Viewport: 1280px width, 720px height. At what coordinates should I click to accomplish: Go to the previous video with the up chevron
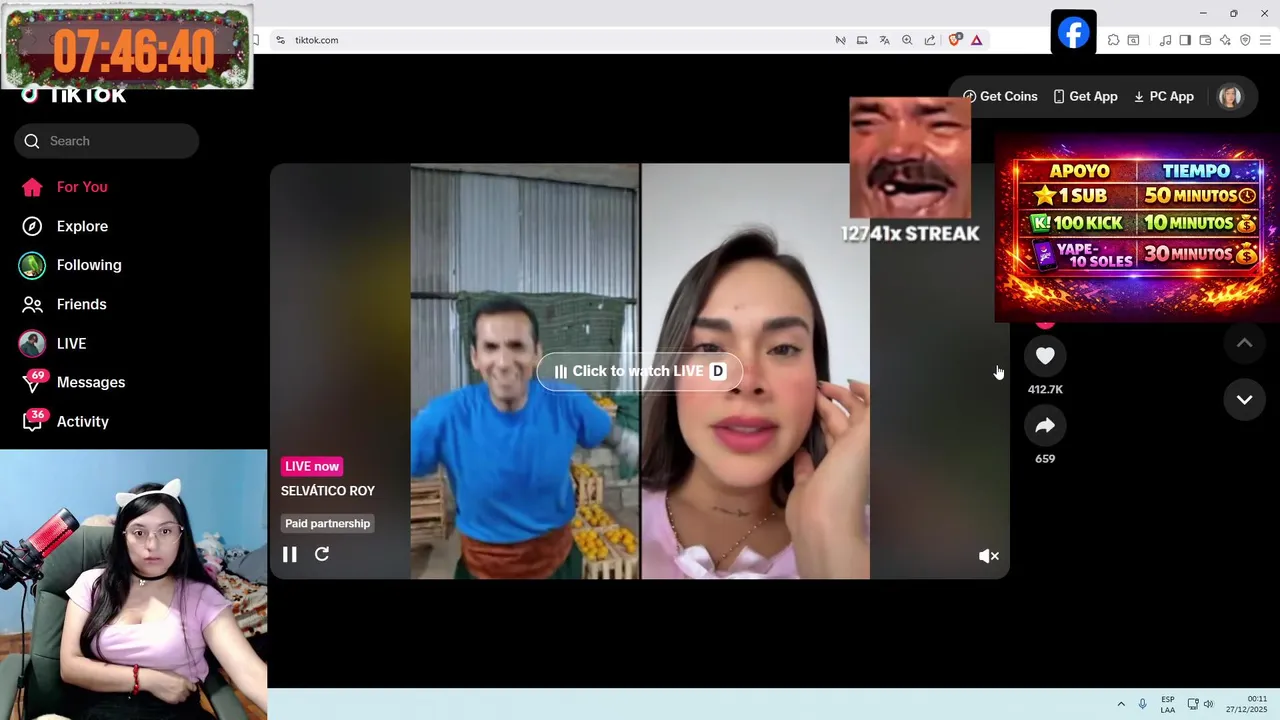[x=1244, y=343]
